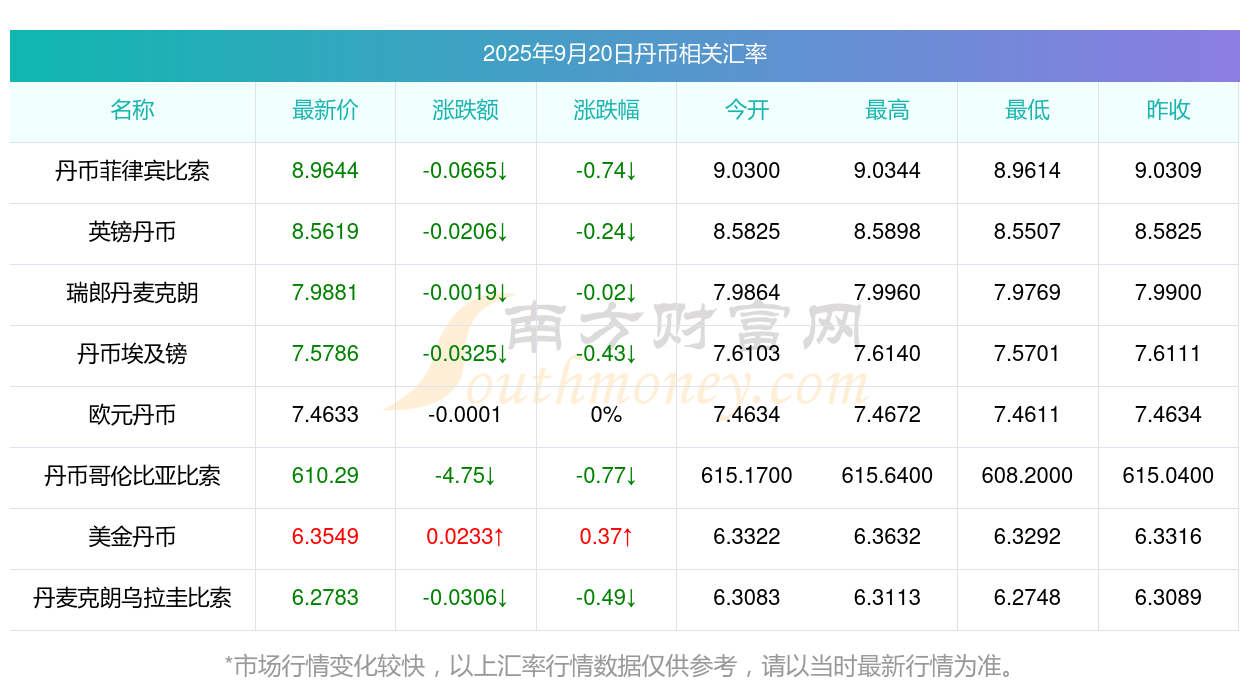Click change percent -0.49↓
Image resolution: width=1250 pixels, height=698 pixels.
(606, 598)
